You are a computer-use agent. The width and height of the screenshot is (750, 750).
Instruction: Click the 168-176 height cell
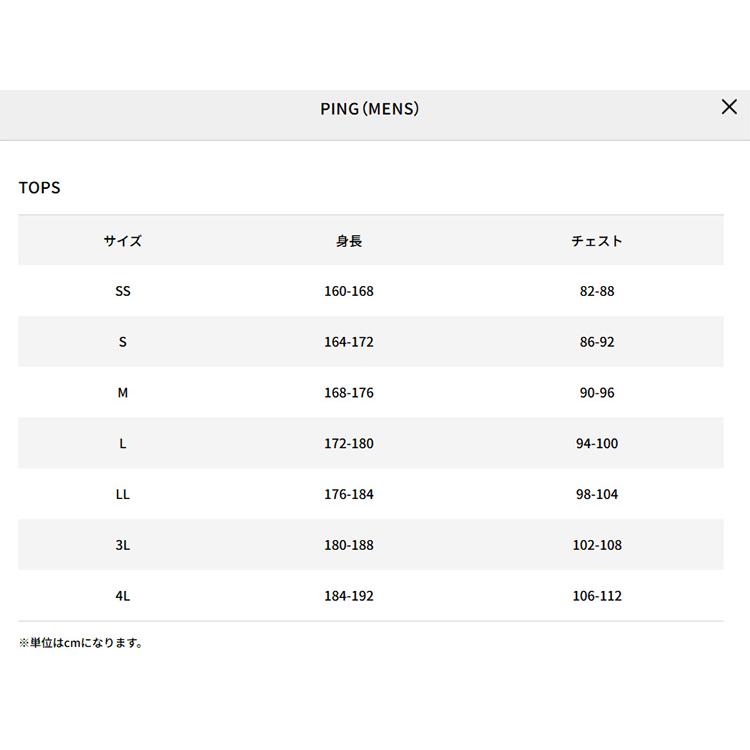(349, 393)
